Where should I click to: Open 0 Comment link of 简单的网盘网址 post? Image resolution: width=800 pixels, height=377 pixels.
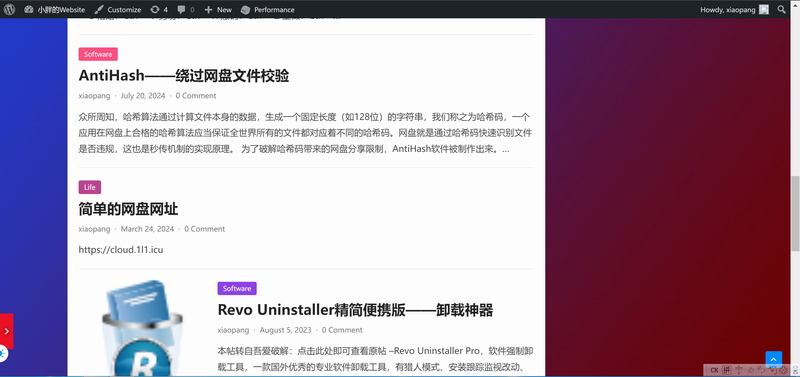tap(205, 229)
